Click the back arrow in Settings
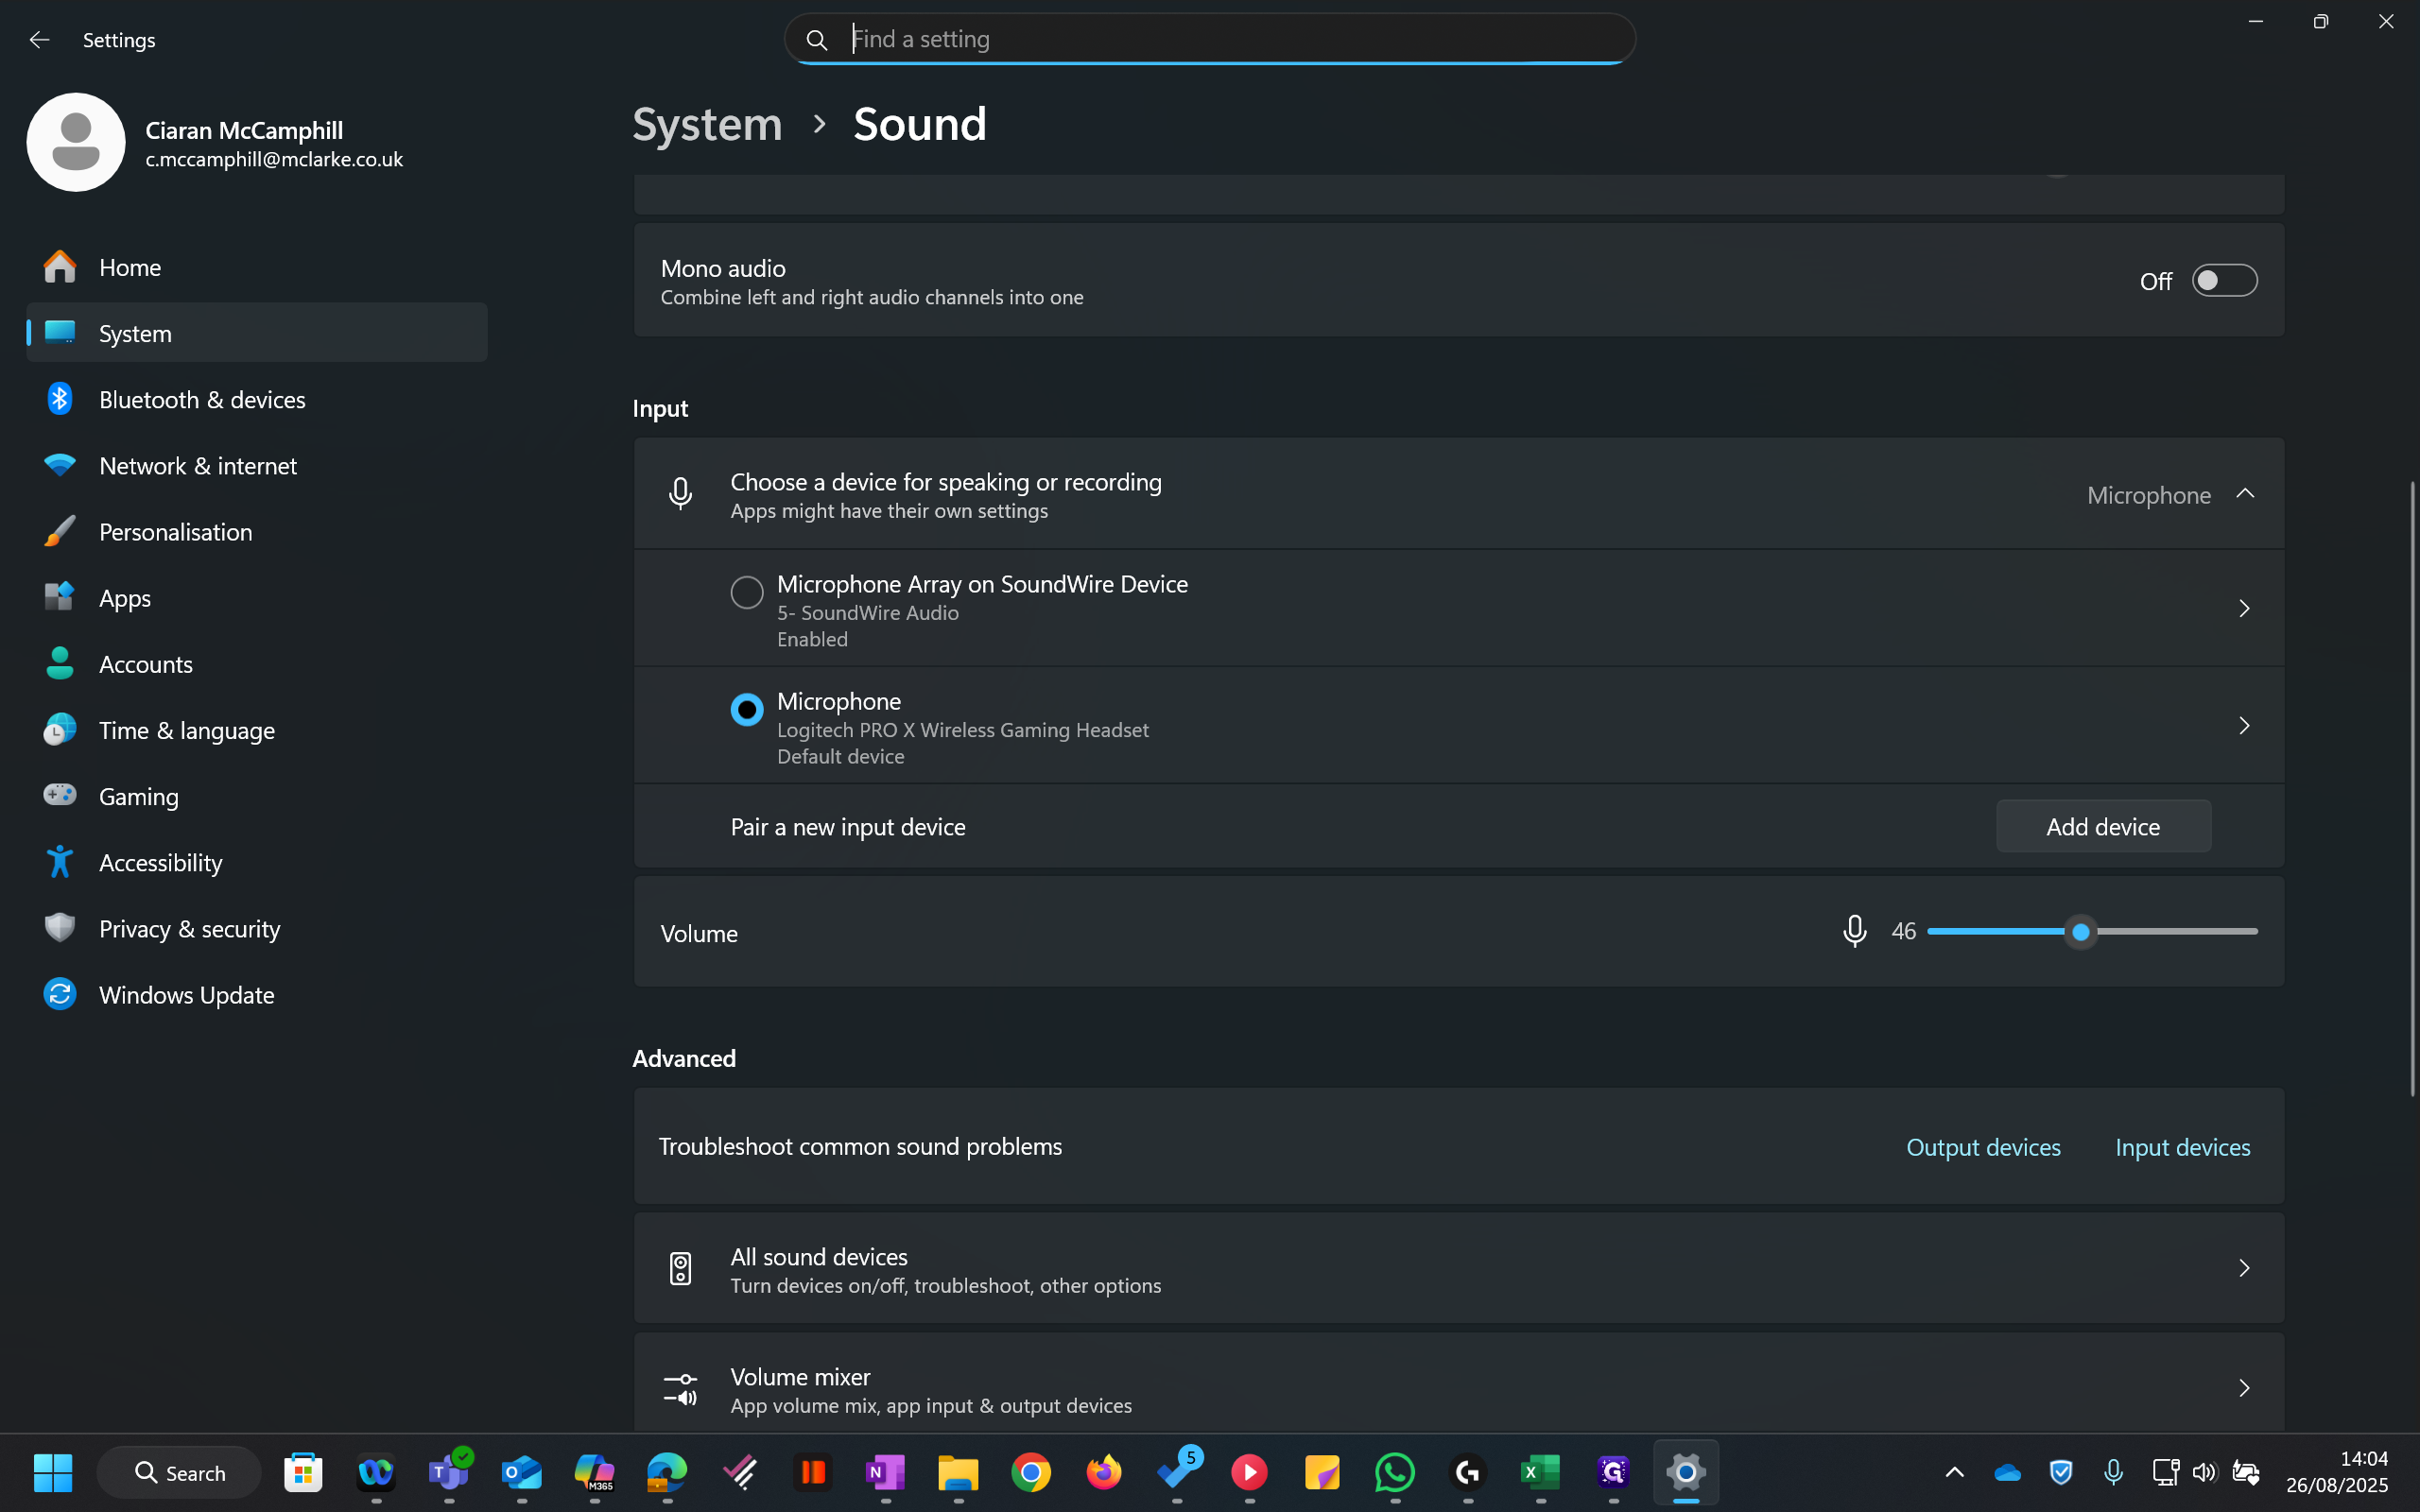Viewport: 2420px width, 1512px height. (x=39, y=39)
